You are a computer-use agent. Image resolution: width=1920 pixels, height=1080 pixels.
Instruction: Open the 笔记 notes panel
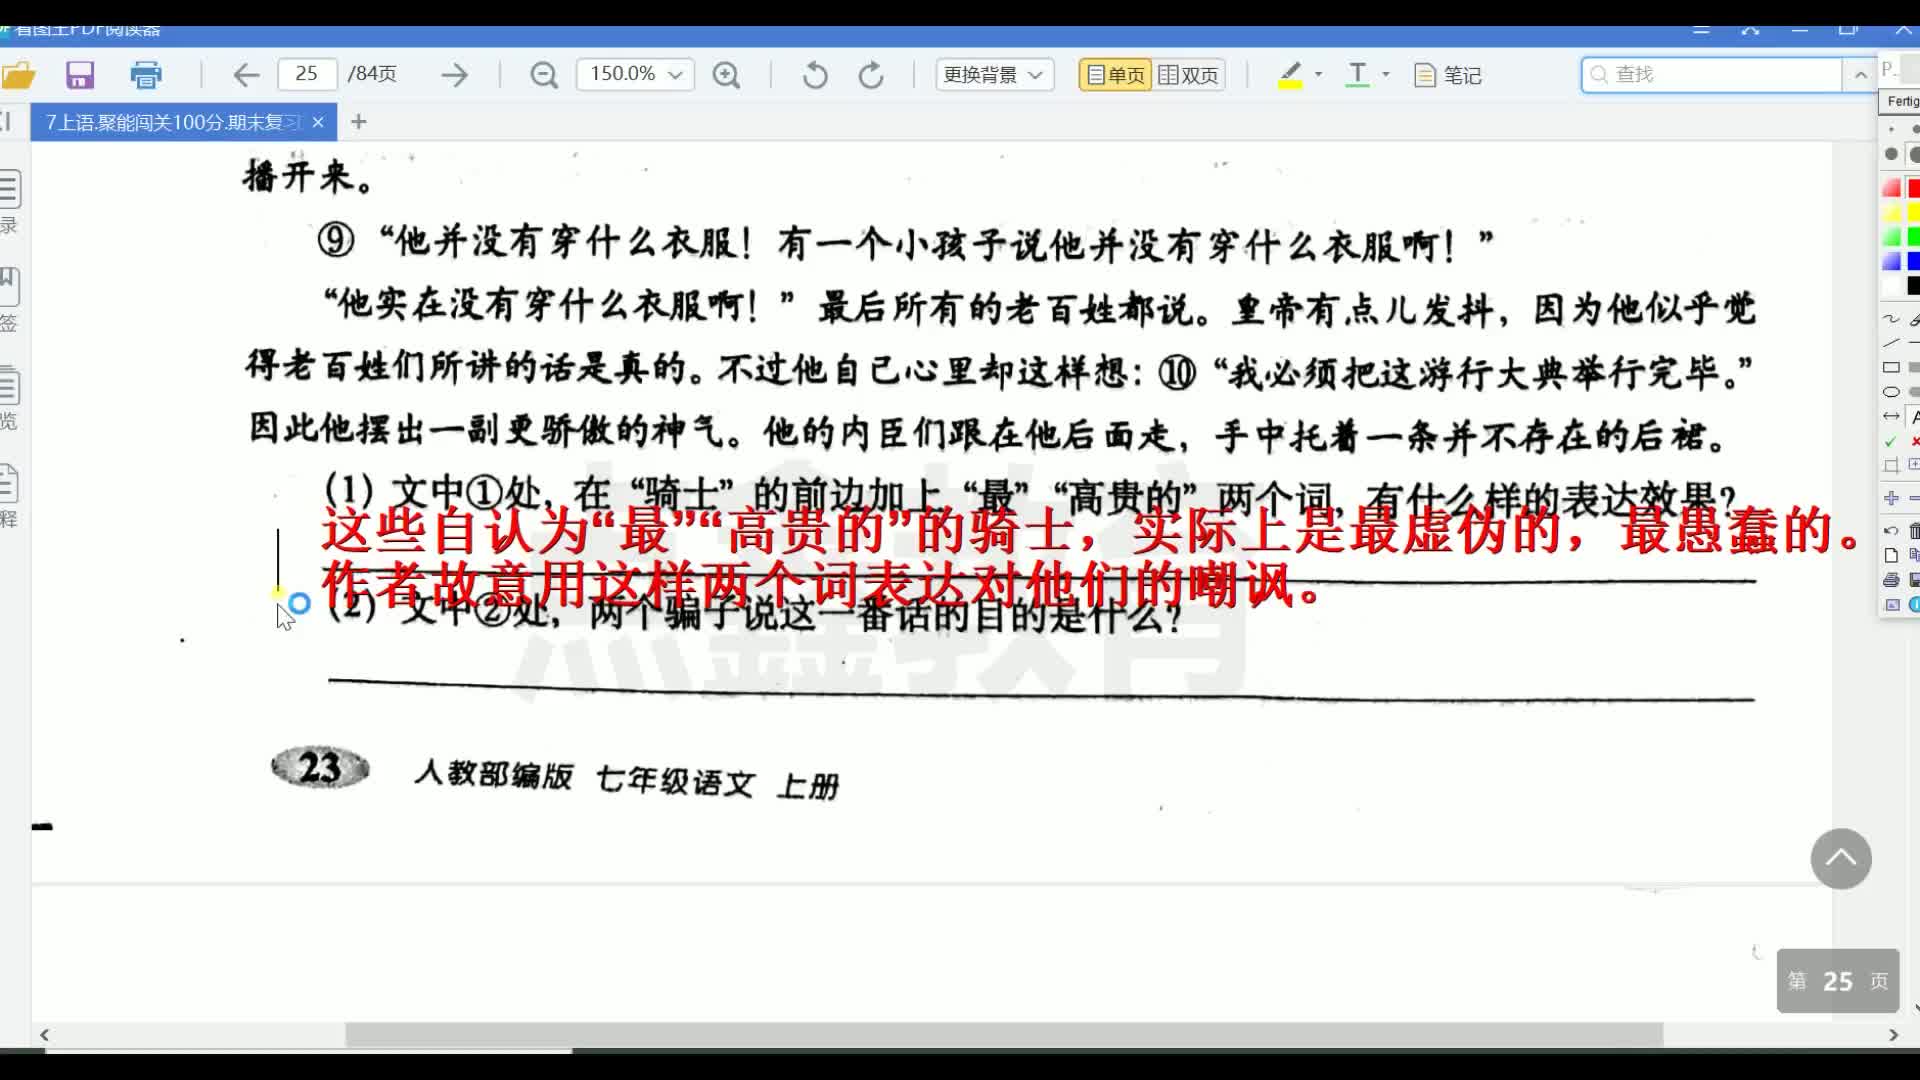click(x=1447, y=75)
